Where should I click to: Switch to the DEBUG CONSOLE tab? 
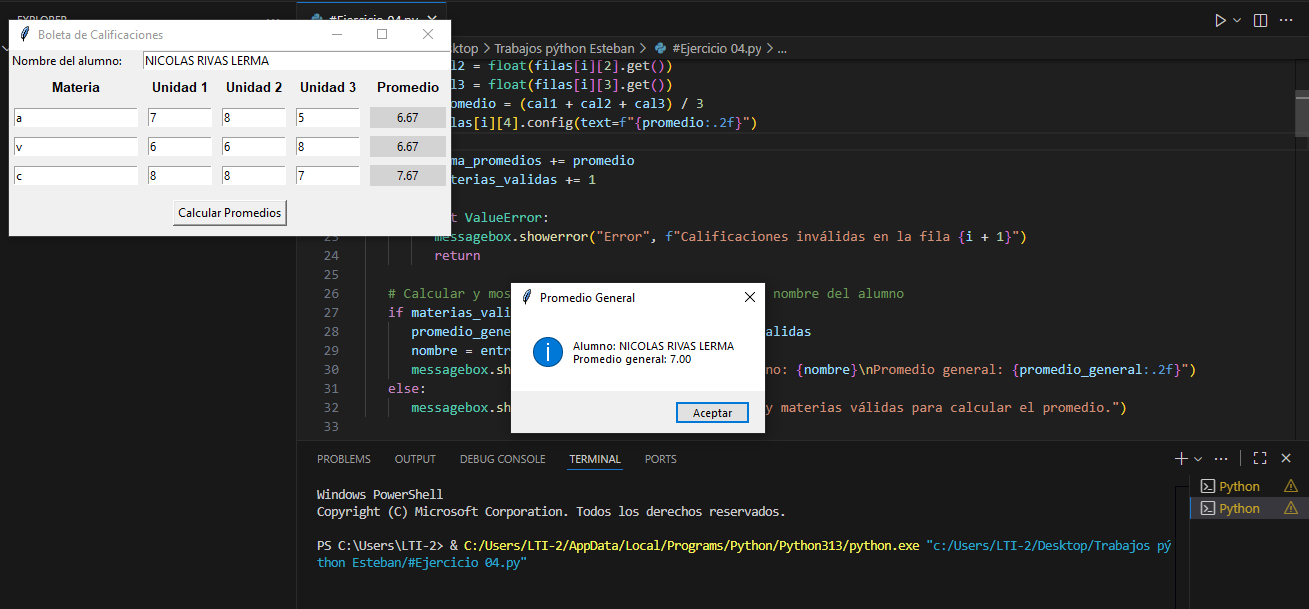coord(502,459)
